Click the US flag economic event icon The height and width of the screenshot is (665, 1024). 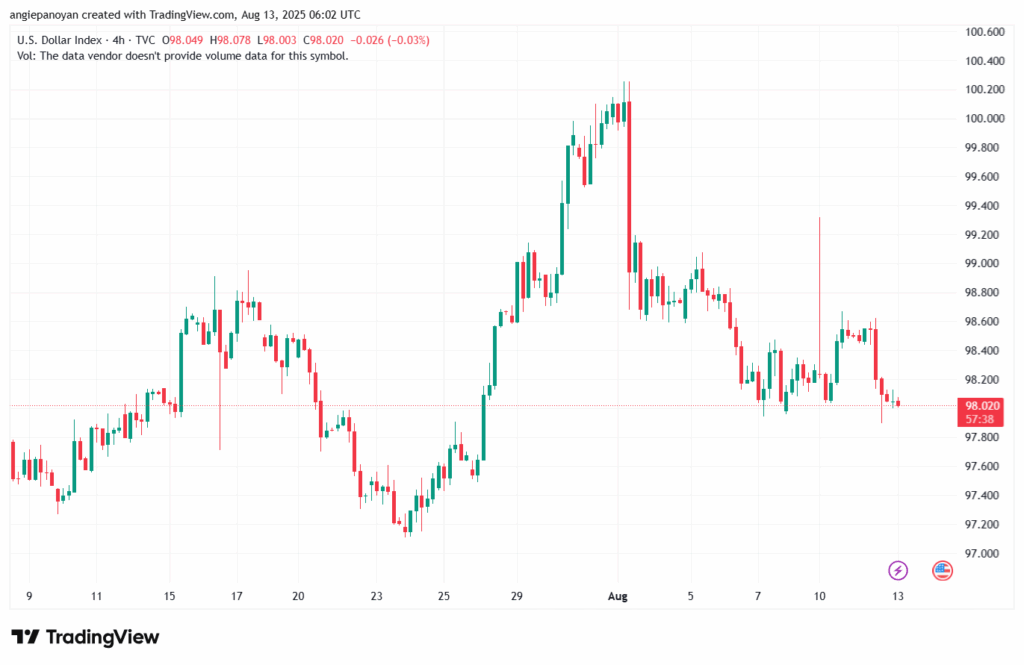coord(942,571)
